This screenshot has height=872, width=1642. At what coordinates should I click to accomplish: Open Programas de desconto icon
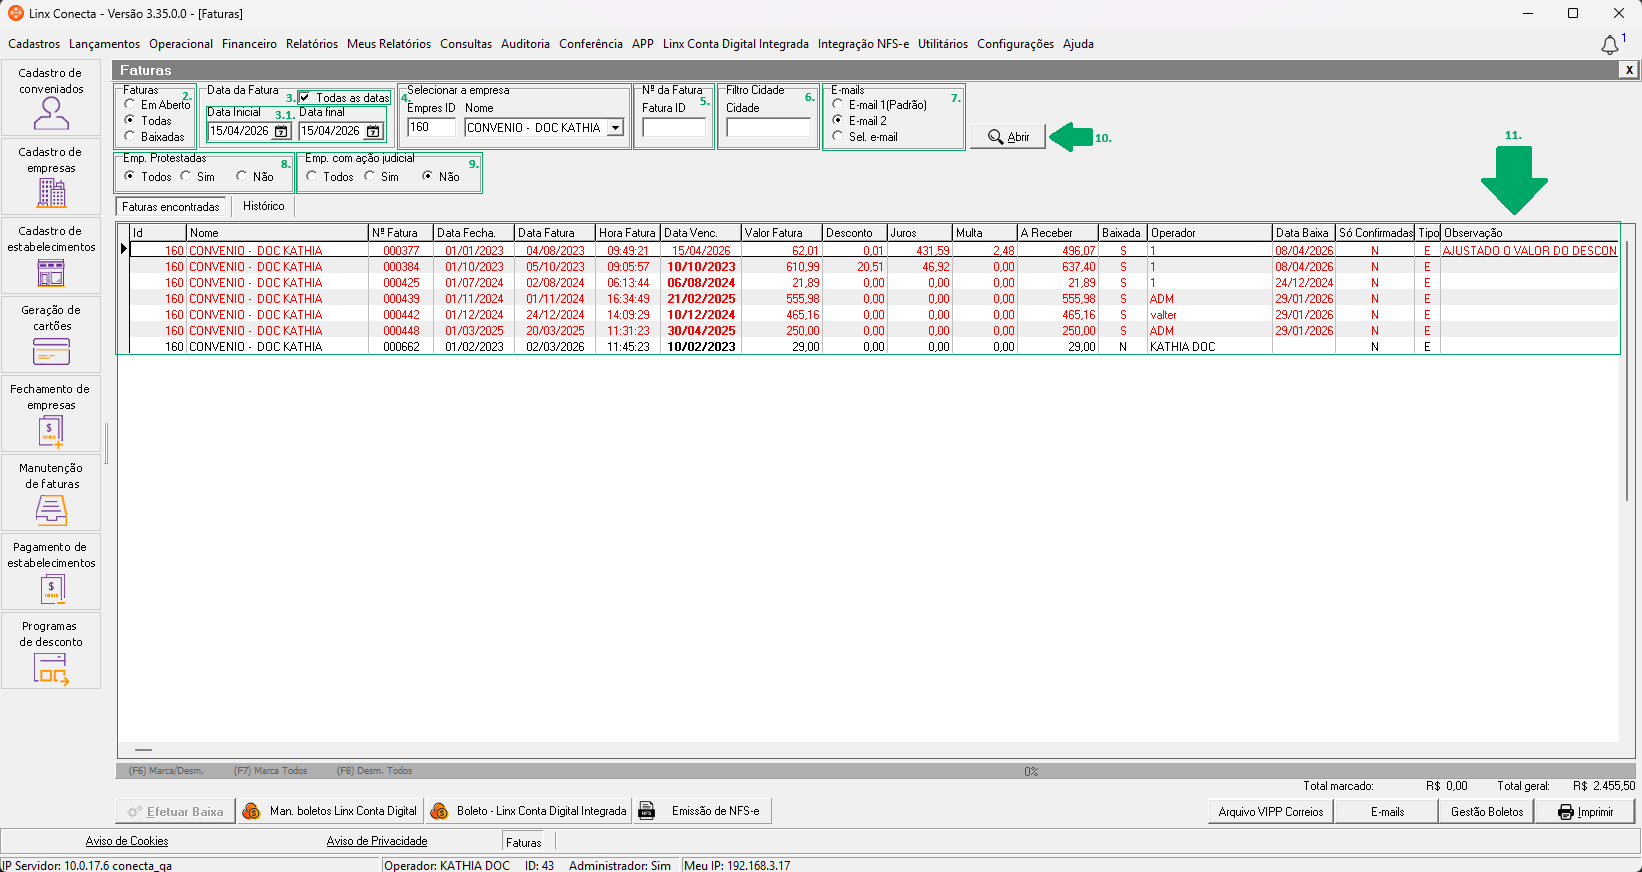pyautogui.click(x=51, y=651)
